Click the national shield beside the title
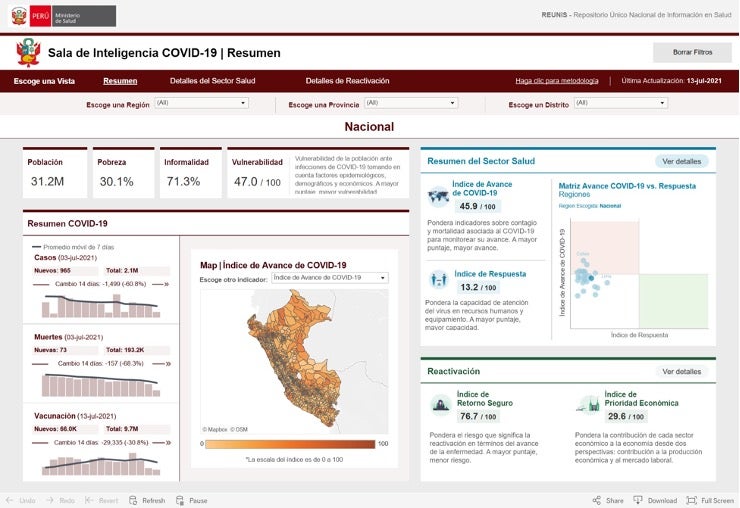Screen dimensions: 740x508 (28, 52)
